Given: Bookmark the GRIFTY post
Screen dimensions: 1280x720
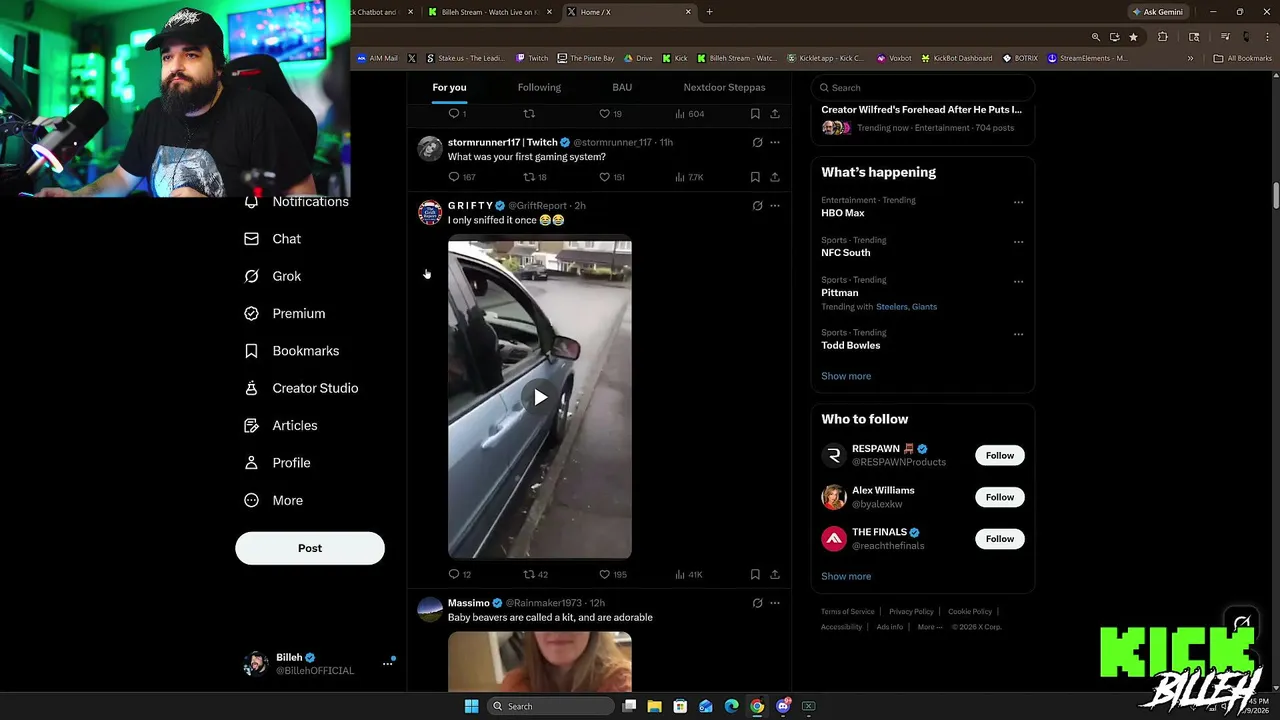Looking at the screenshot, I should (755, 574).
